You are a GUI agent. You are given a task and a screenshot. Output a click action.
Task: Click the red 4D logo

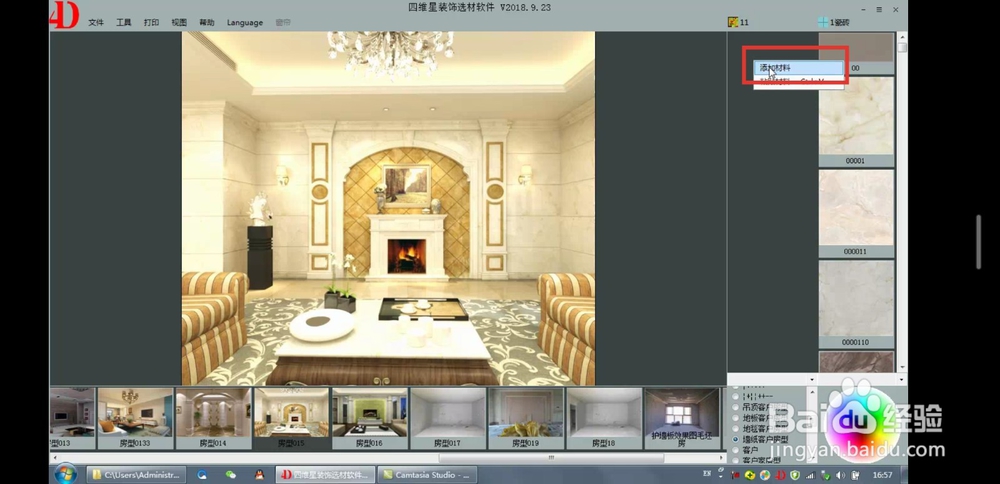(64, 15)
